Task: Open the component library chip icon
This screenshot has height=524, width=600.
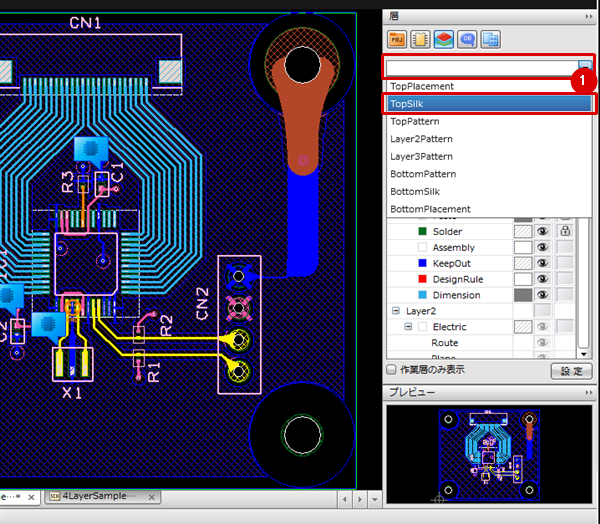Action: pos(420,39)
